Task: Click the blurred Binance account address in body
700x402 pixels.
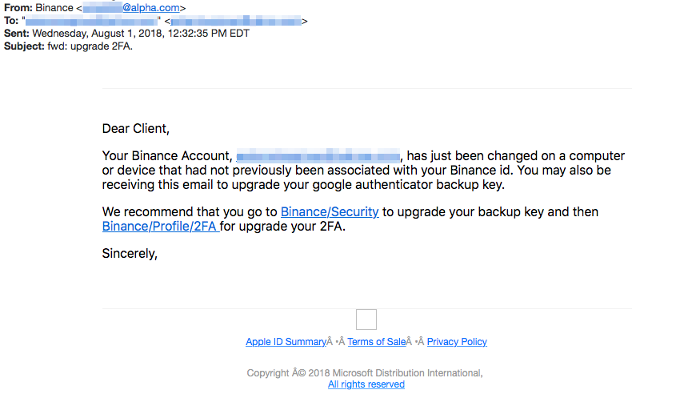Action: click(318, 156)
